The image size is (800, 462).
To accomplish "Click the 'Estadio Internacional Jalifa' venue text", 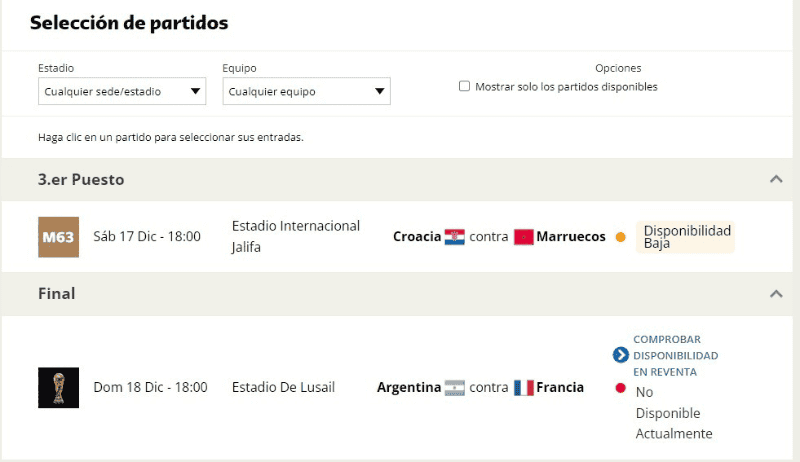I will pyautogui.click(x=295, y=237).
